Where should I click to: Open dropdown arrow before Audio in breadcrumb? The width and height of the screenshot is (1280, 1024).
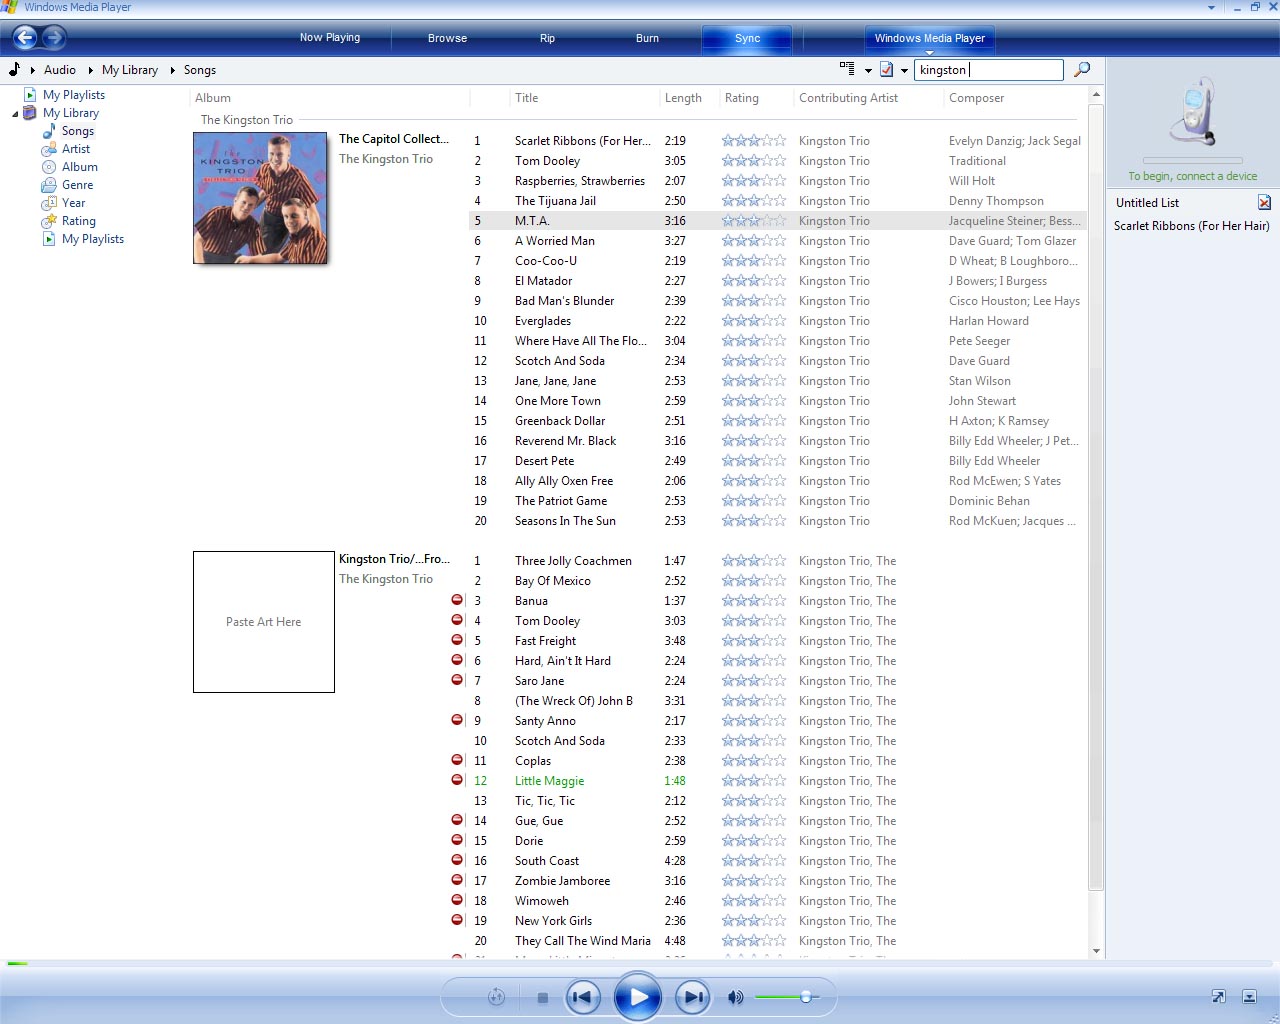(x=32, y=70)
